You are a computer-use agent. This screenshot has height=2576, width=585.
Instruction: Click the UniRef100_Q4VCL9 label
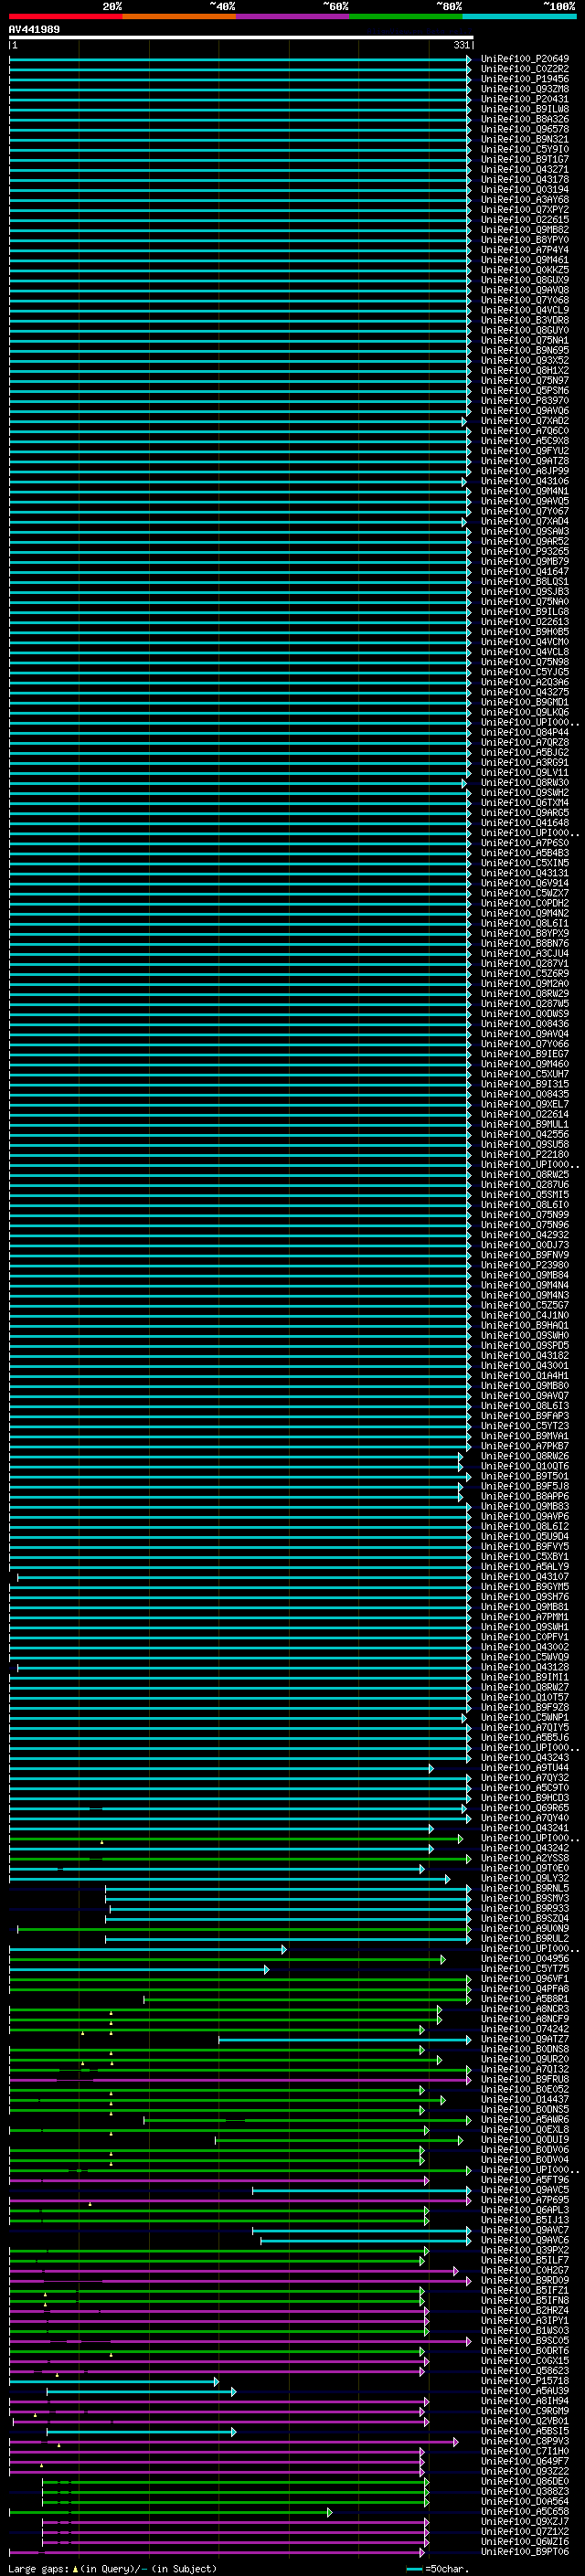pos(525,310)
